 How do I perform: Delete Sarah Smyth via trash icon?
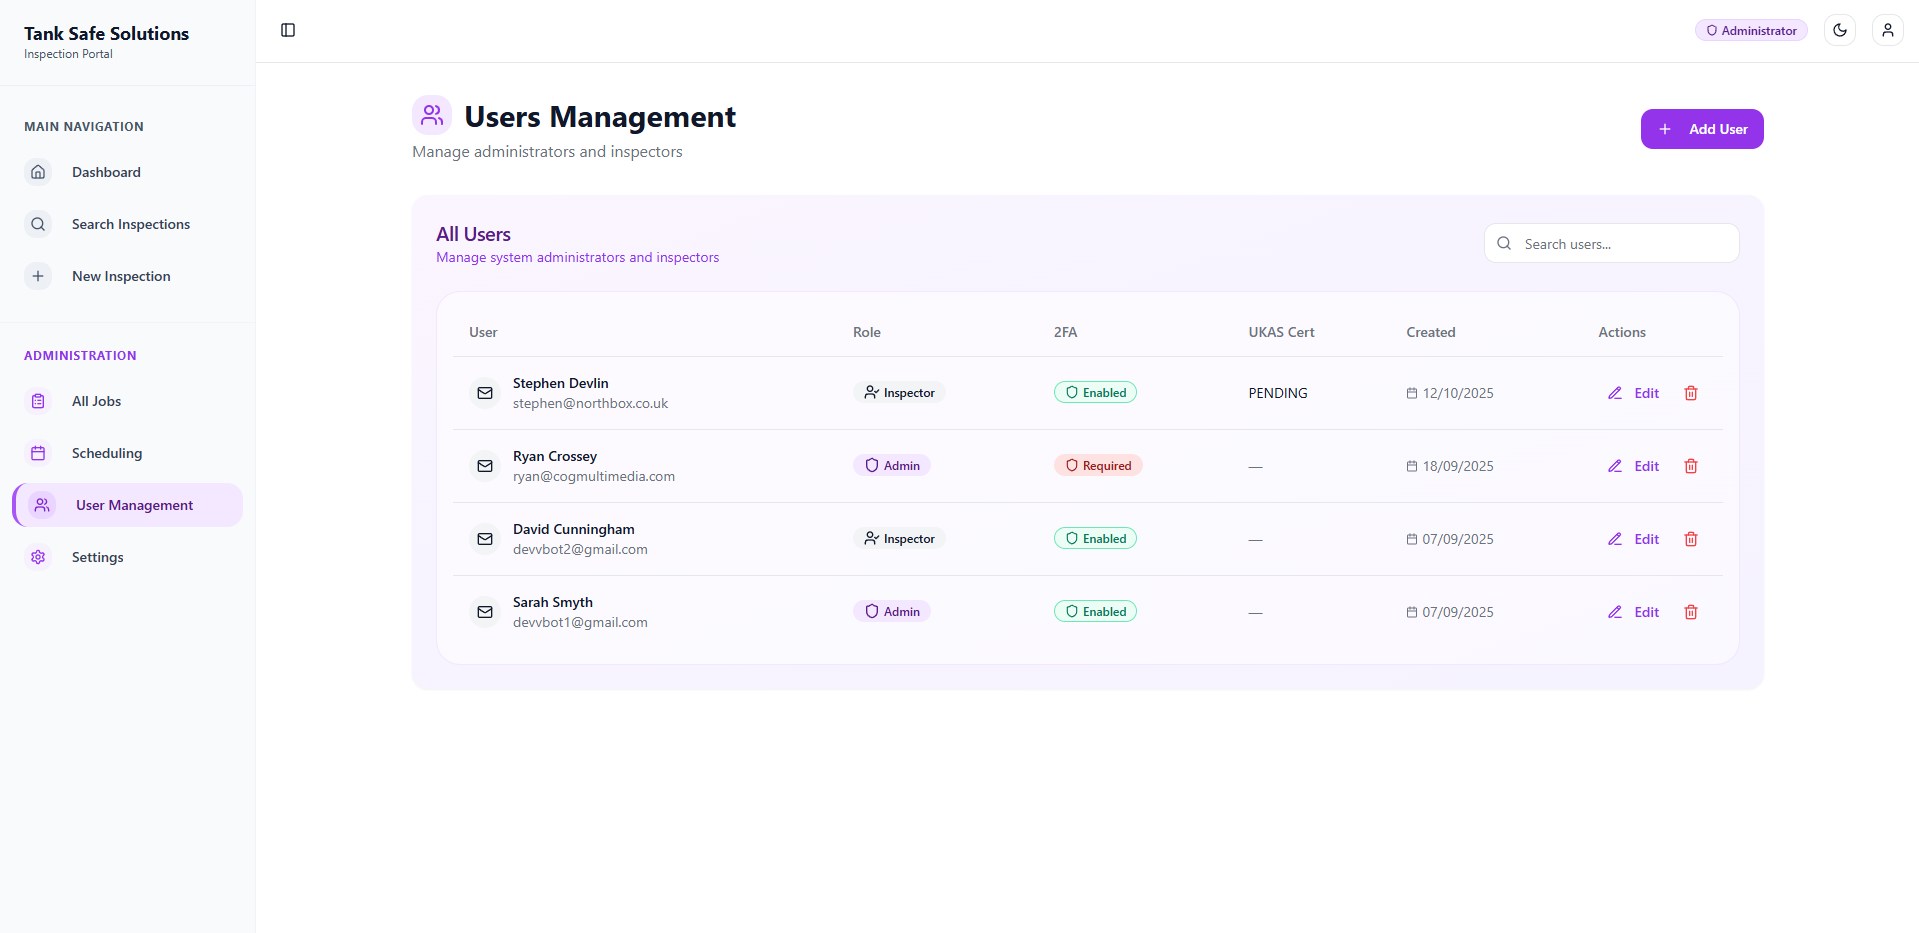click(1690, 611)
